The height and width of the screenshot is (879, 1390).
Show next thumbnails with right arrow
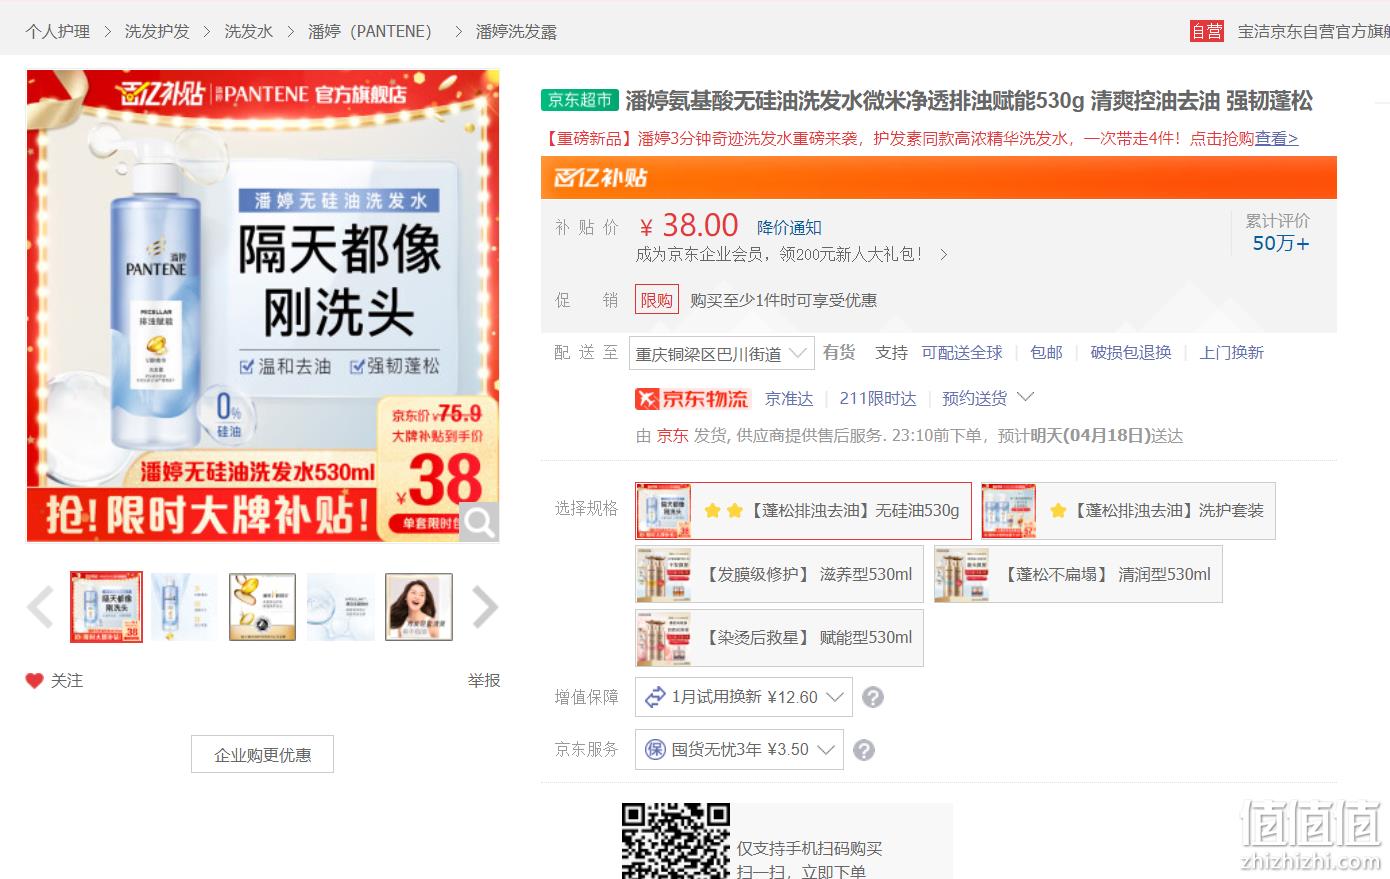coord(485,607)
